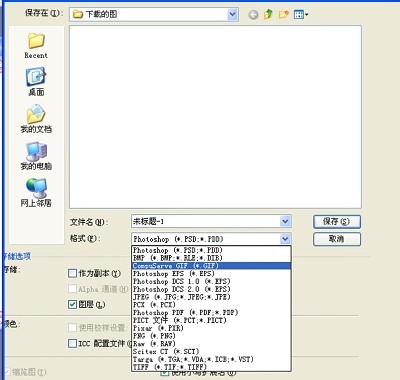The image size is (400, 380).
Task: Go to the Desktop (桌面) shortcut
Action: click(x=36, y=82)
